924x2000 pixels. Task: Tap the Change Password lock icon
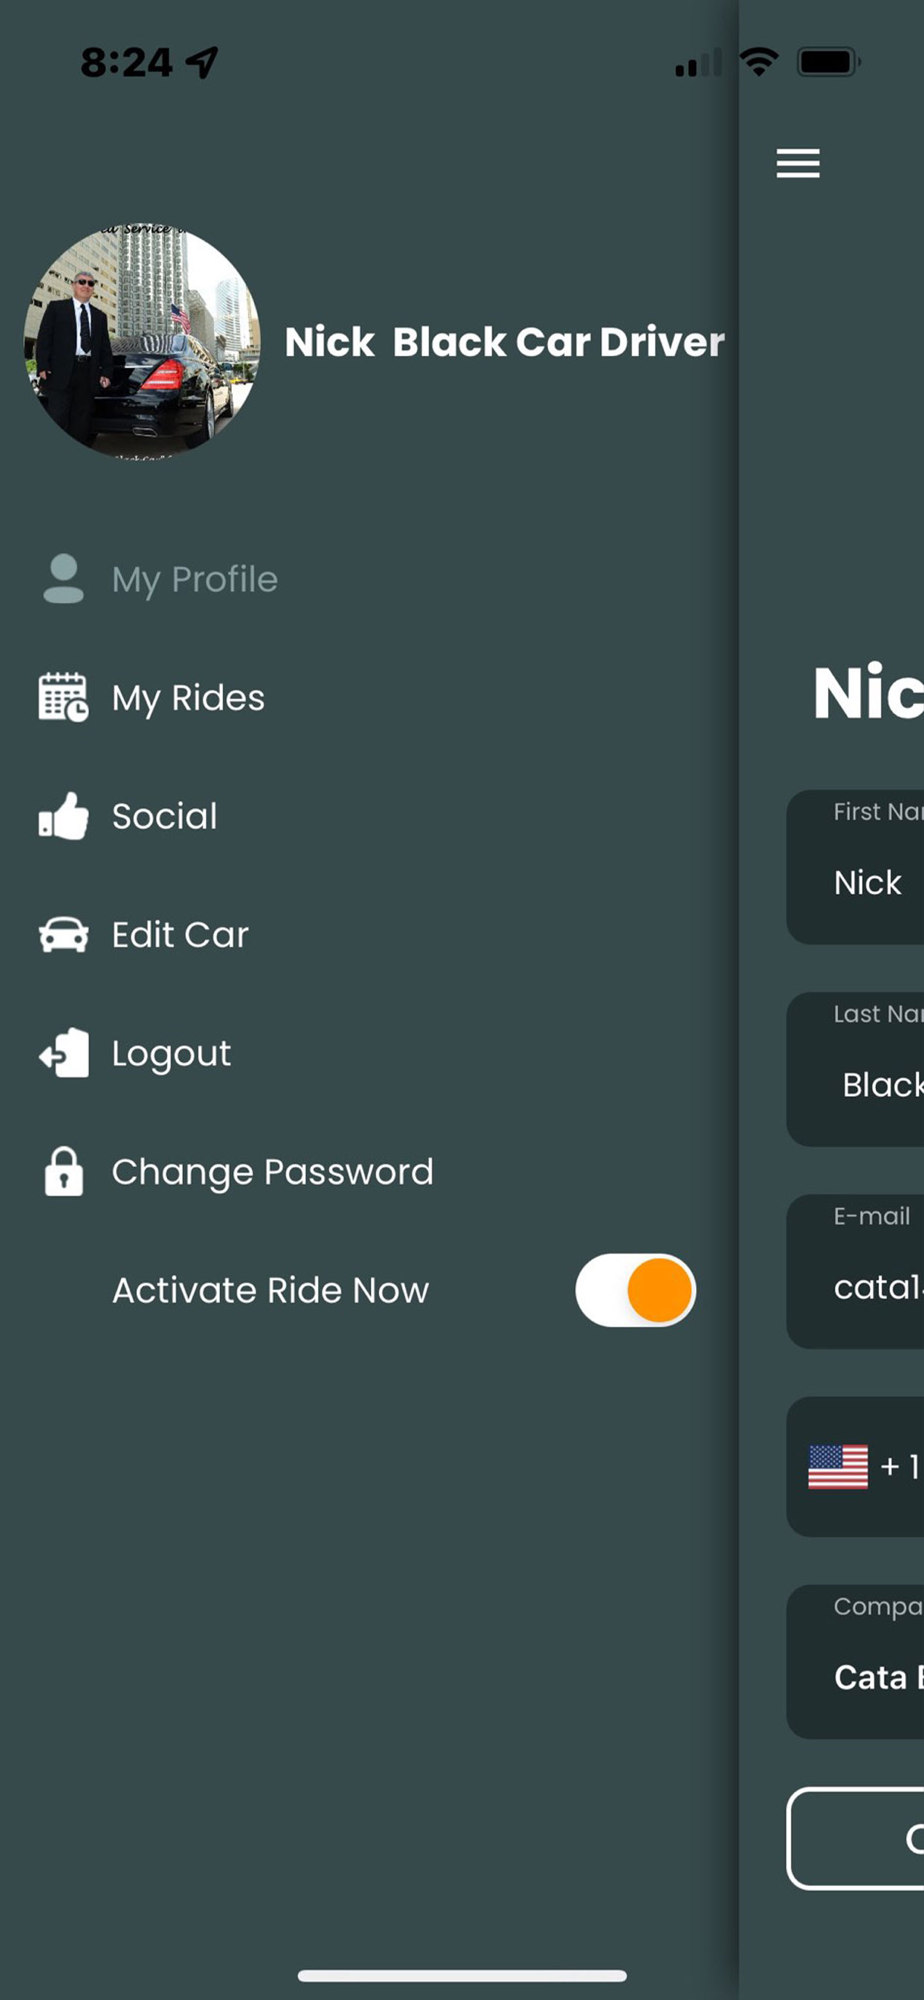pyautogui.click(x=63, y=1171)
